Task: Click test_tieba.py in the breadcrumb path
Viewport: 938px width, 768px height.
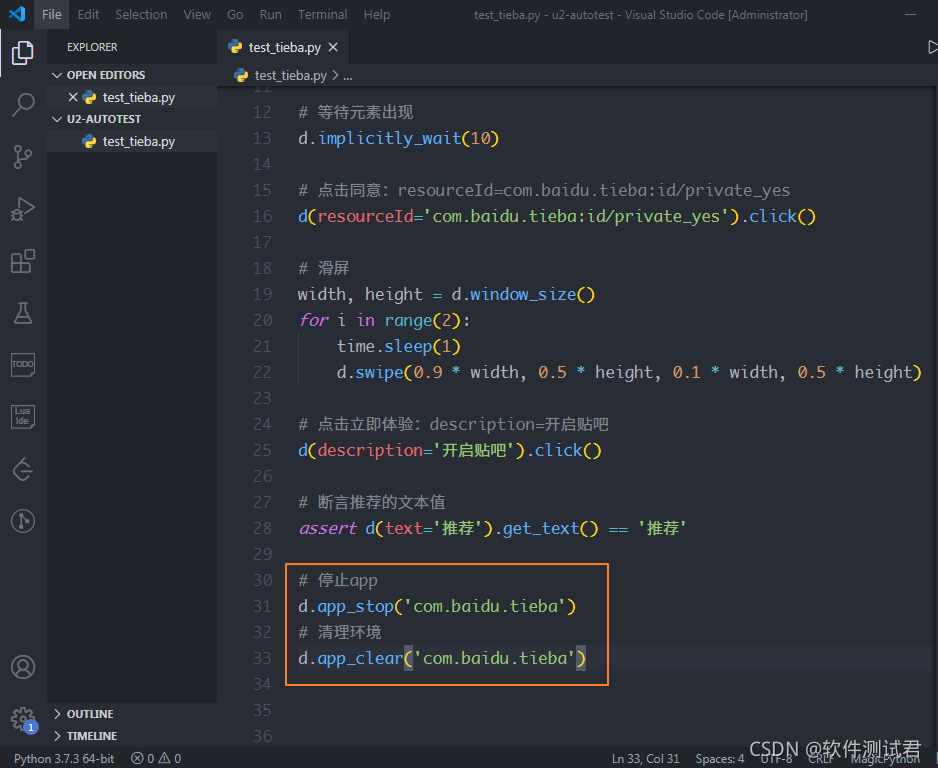Action: pos(291,75)
